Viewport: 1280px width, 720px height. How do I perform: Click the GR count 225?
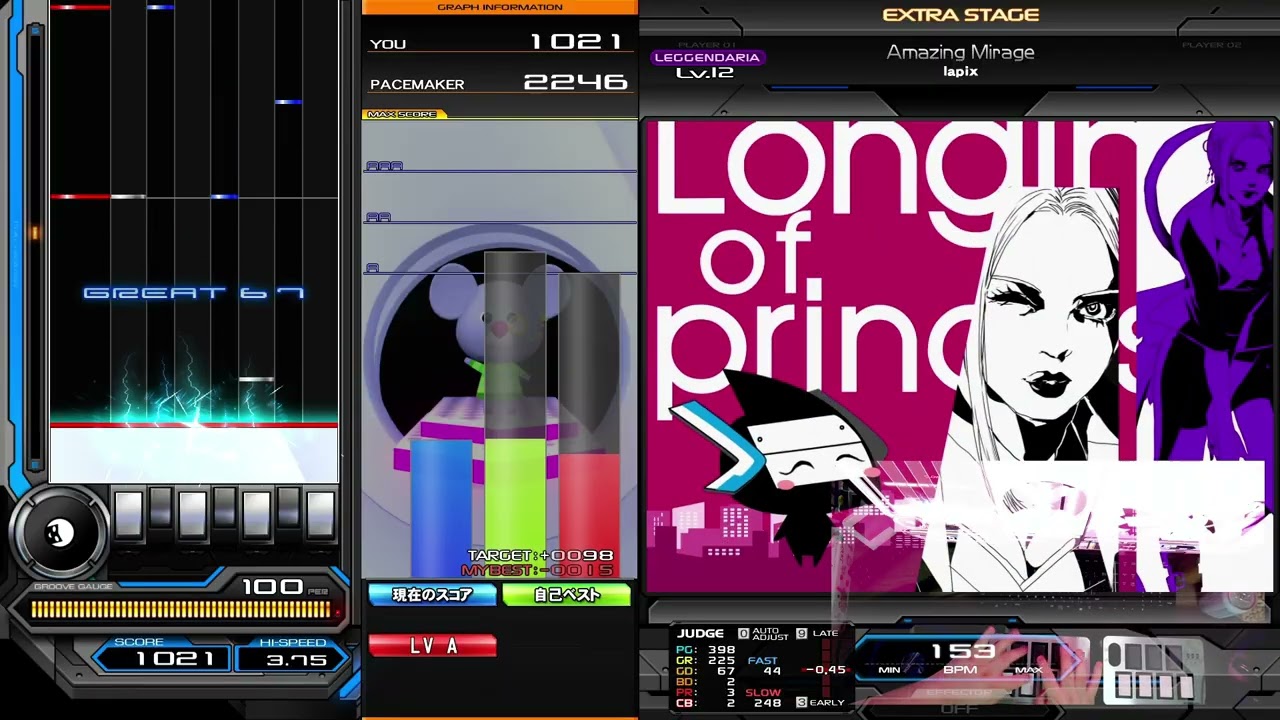(721, 661)
